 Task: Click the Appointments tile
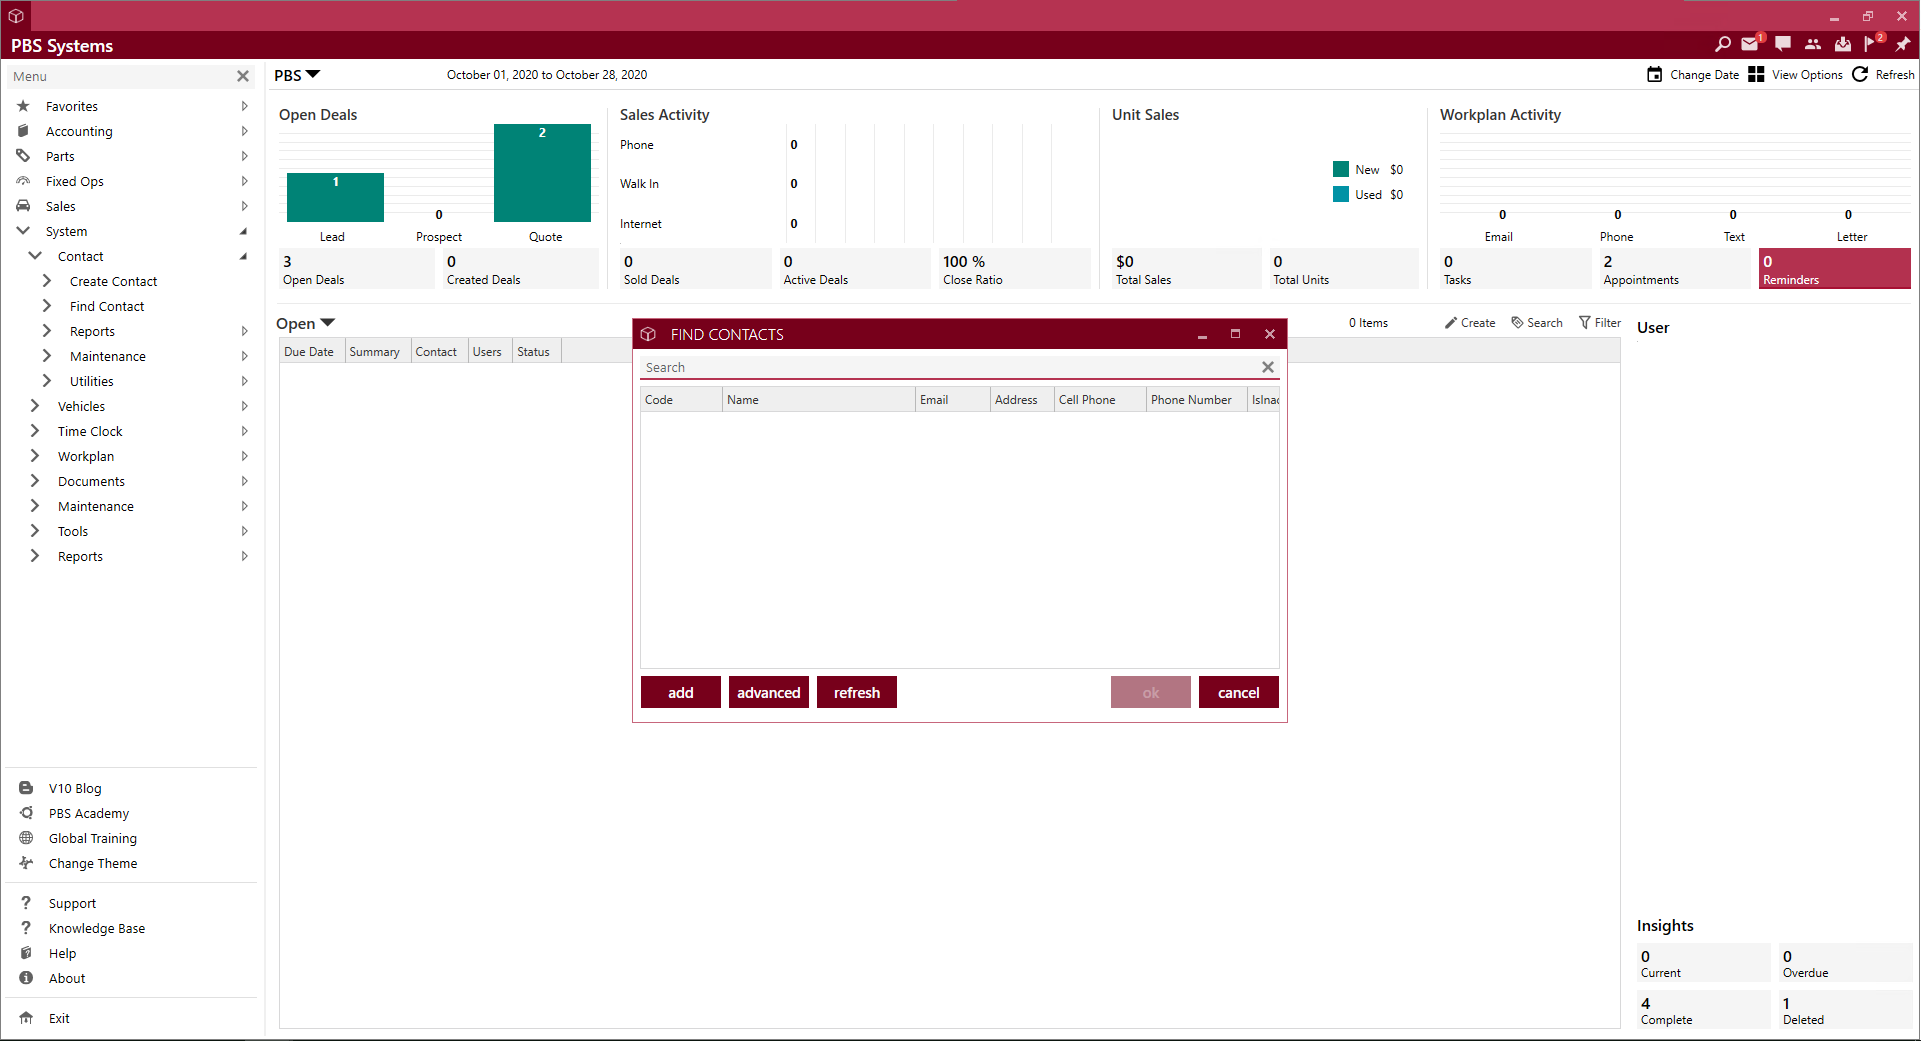coord(1673,269)
